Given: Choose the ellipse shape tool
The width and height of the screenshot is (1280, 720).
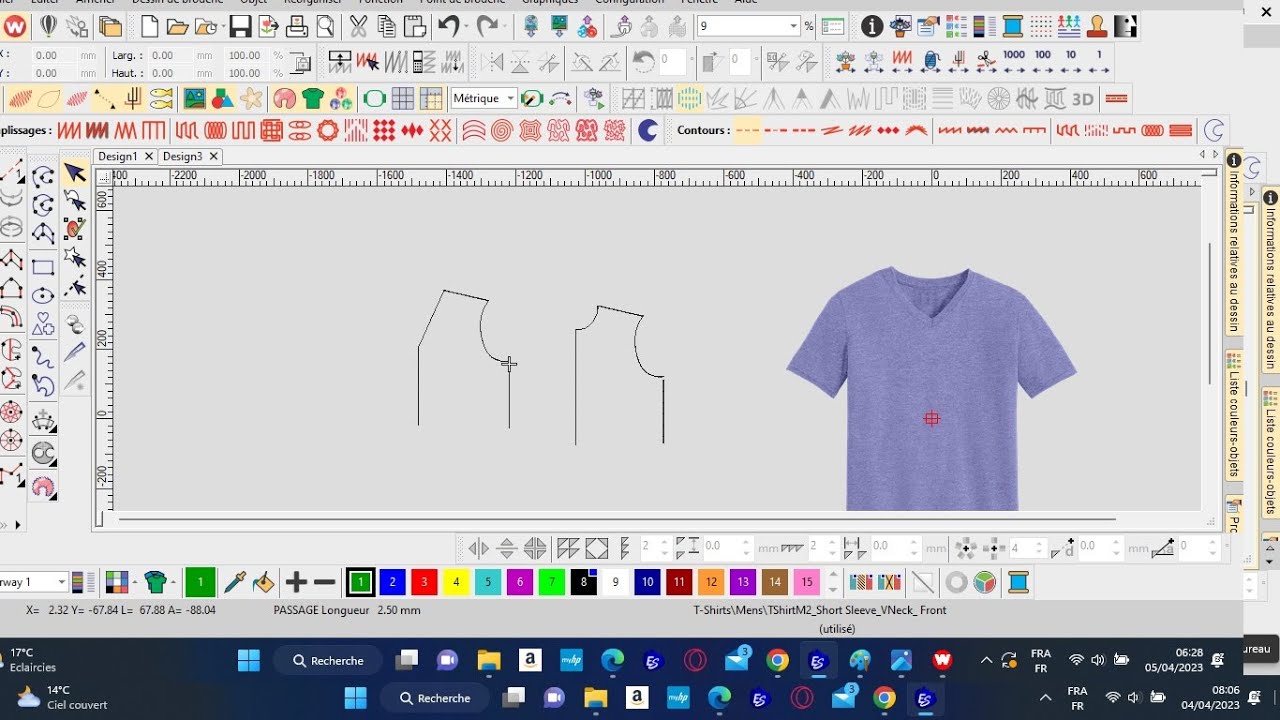Looking at the screenshot, I should (x=43, y=296).
